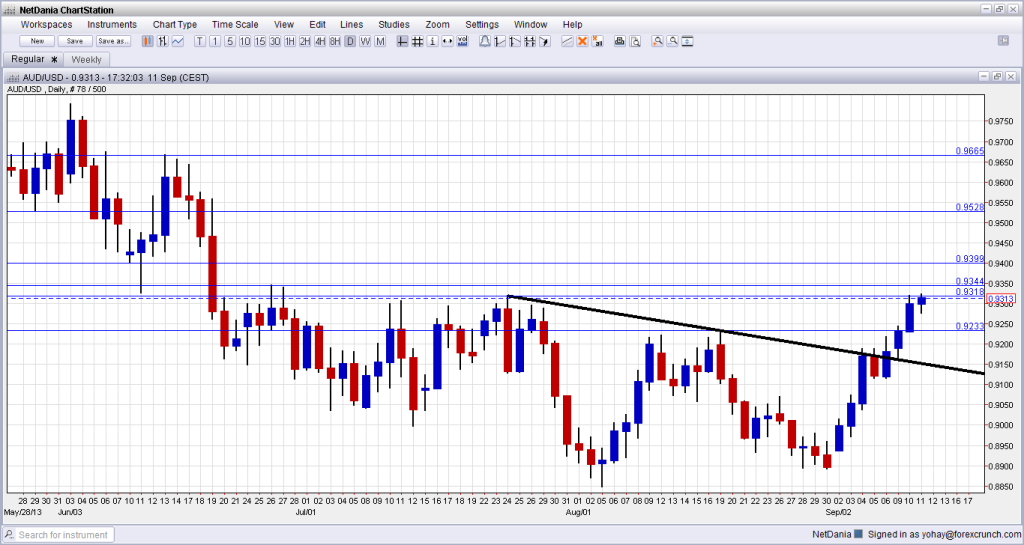
Task: Open the Zoom menu
Action: [x=438, y=24]
